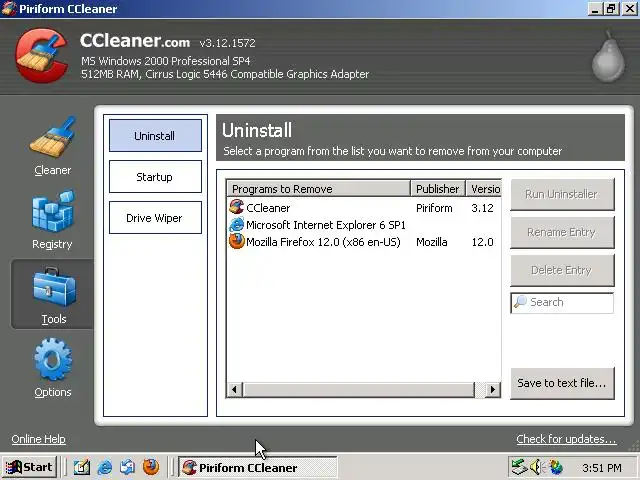The image size is (640, 480).
Task: Switch to the Drive Wiper tab
Action: pyautogui.click(x=155, y=218)
